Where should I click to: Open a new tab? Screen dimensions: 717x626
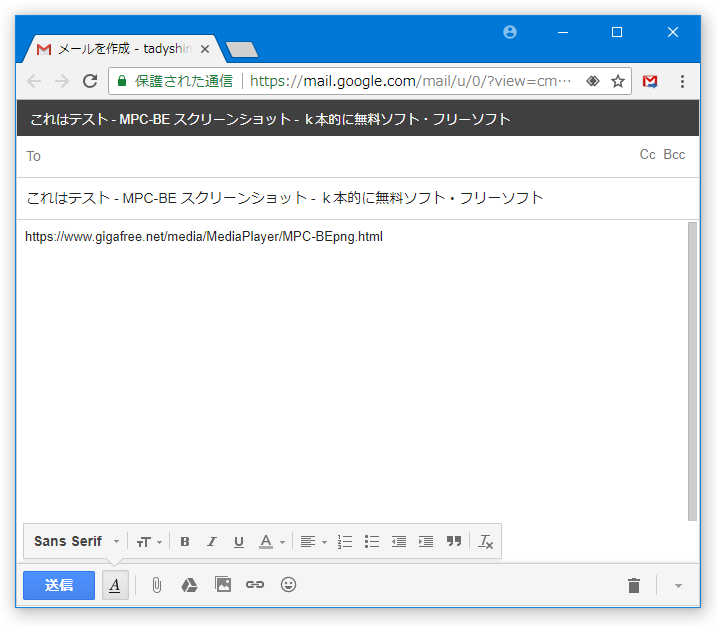pos(242,49)
